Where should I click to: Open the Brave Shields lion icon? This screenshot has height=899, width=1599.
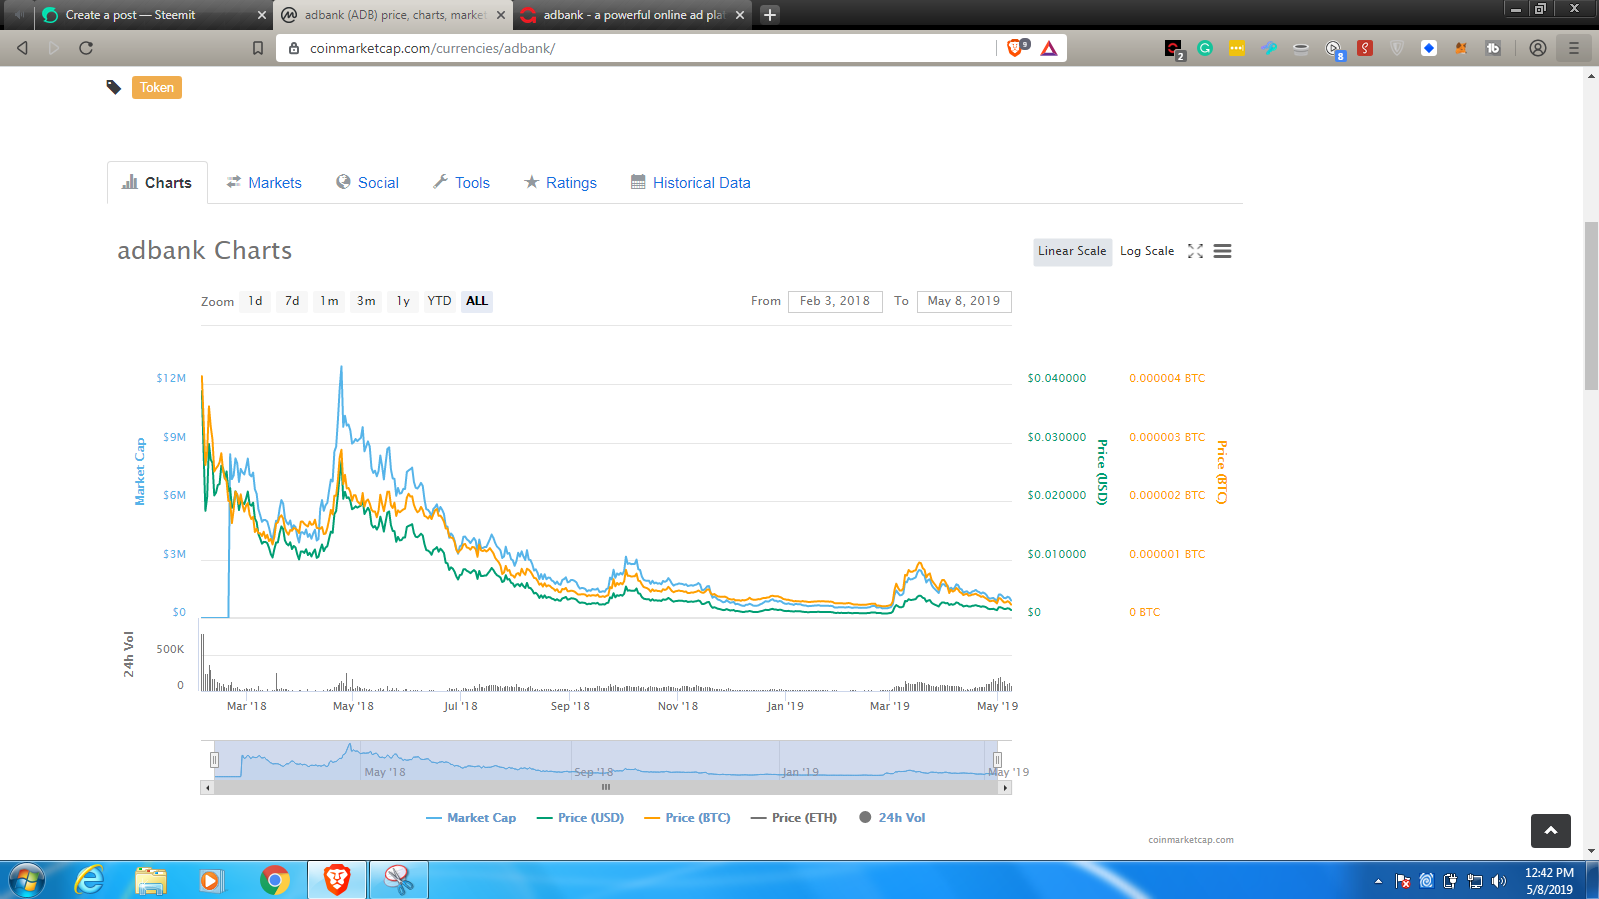click(1016, 48)
